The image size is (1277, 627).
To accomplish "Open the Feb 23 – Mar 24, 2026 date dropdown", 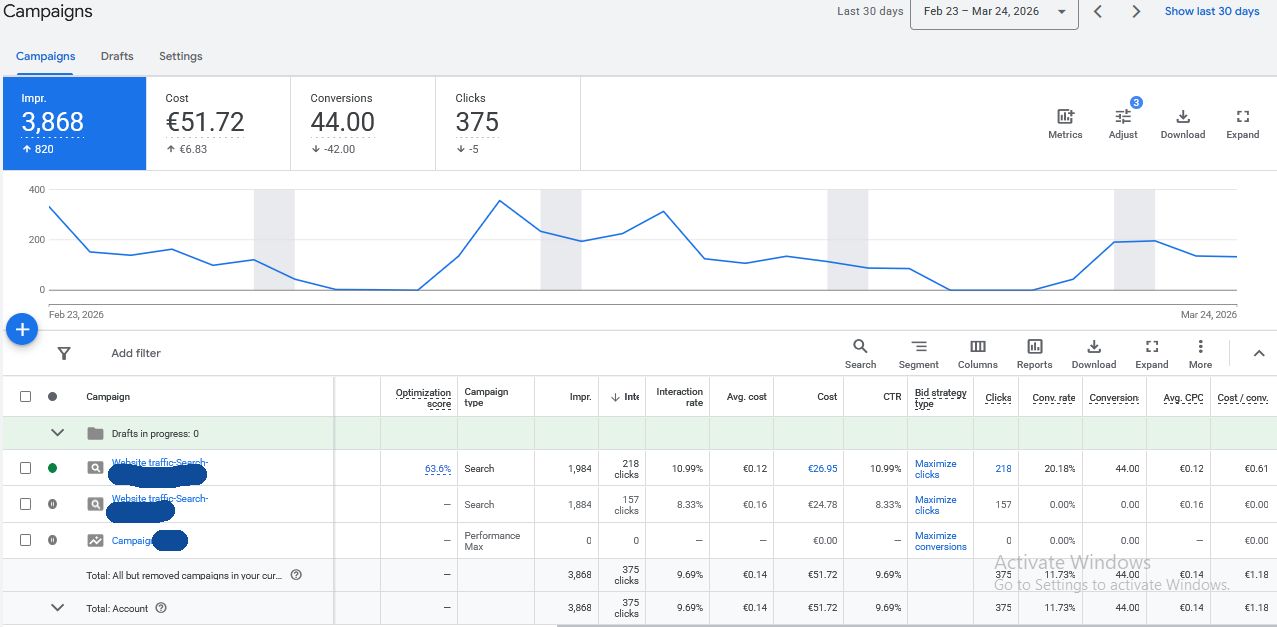I will 994,12.
